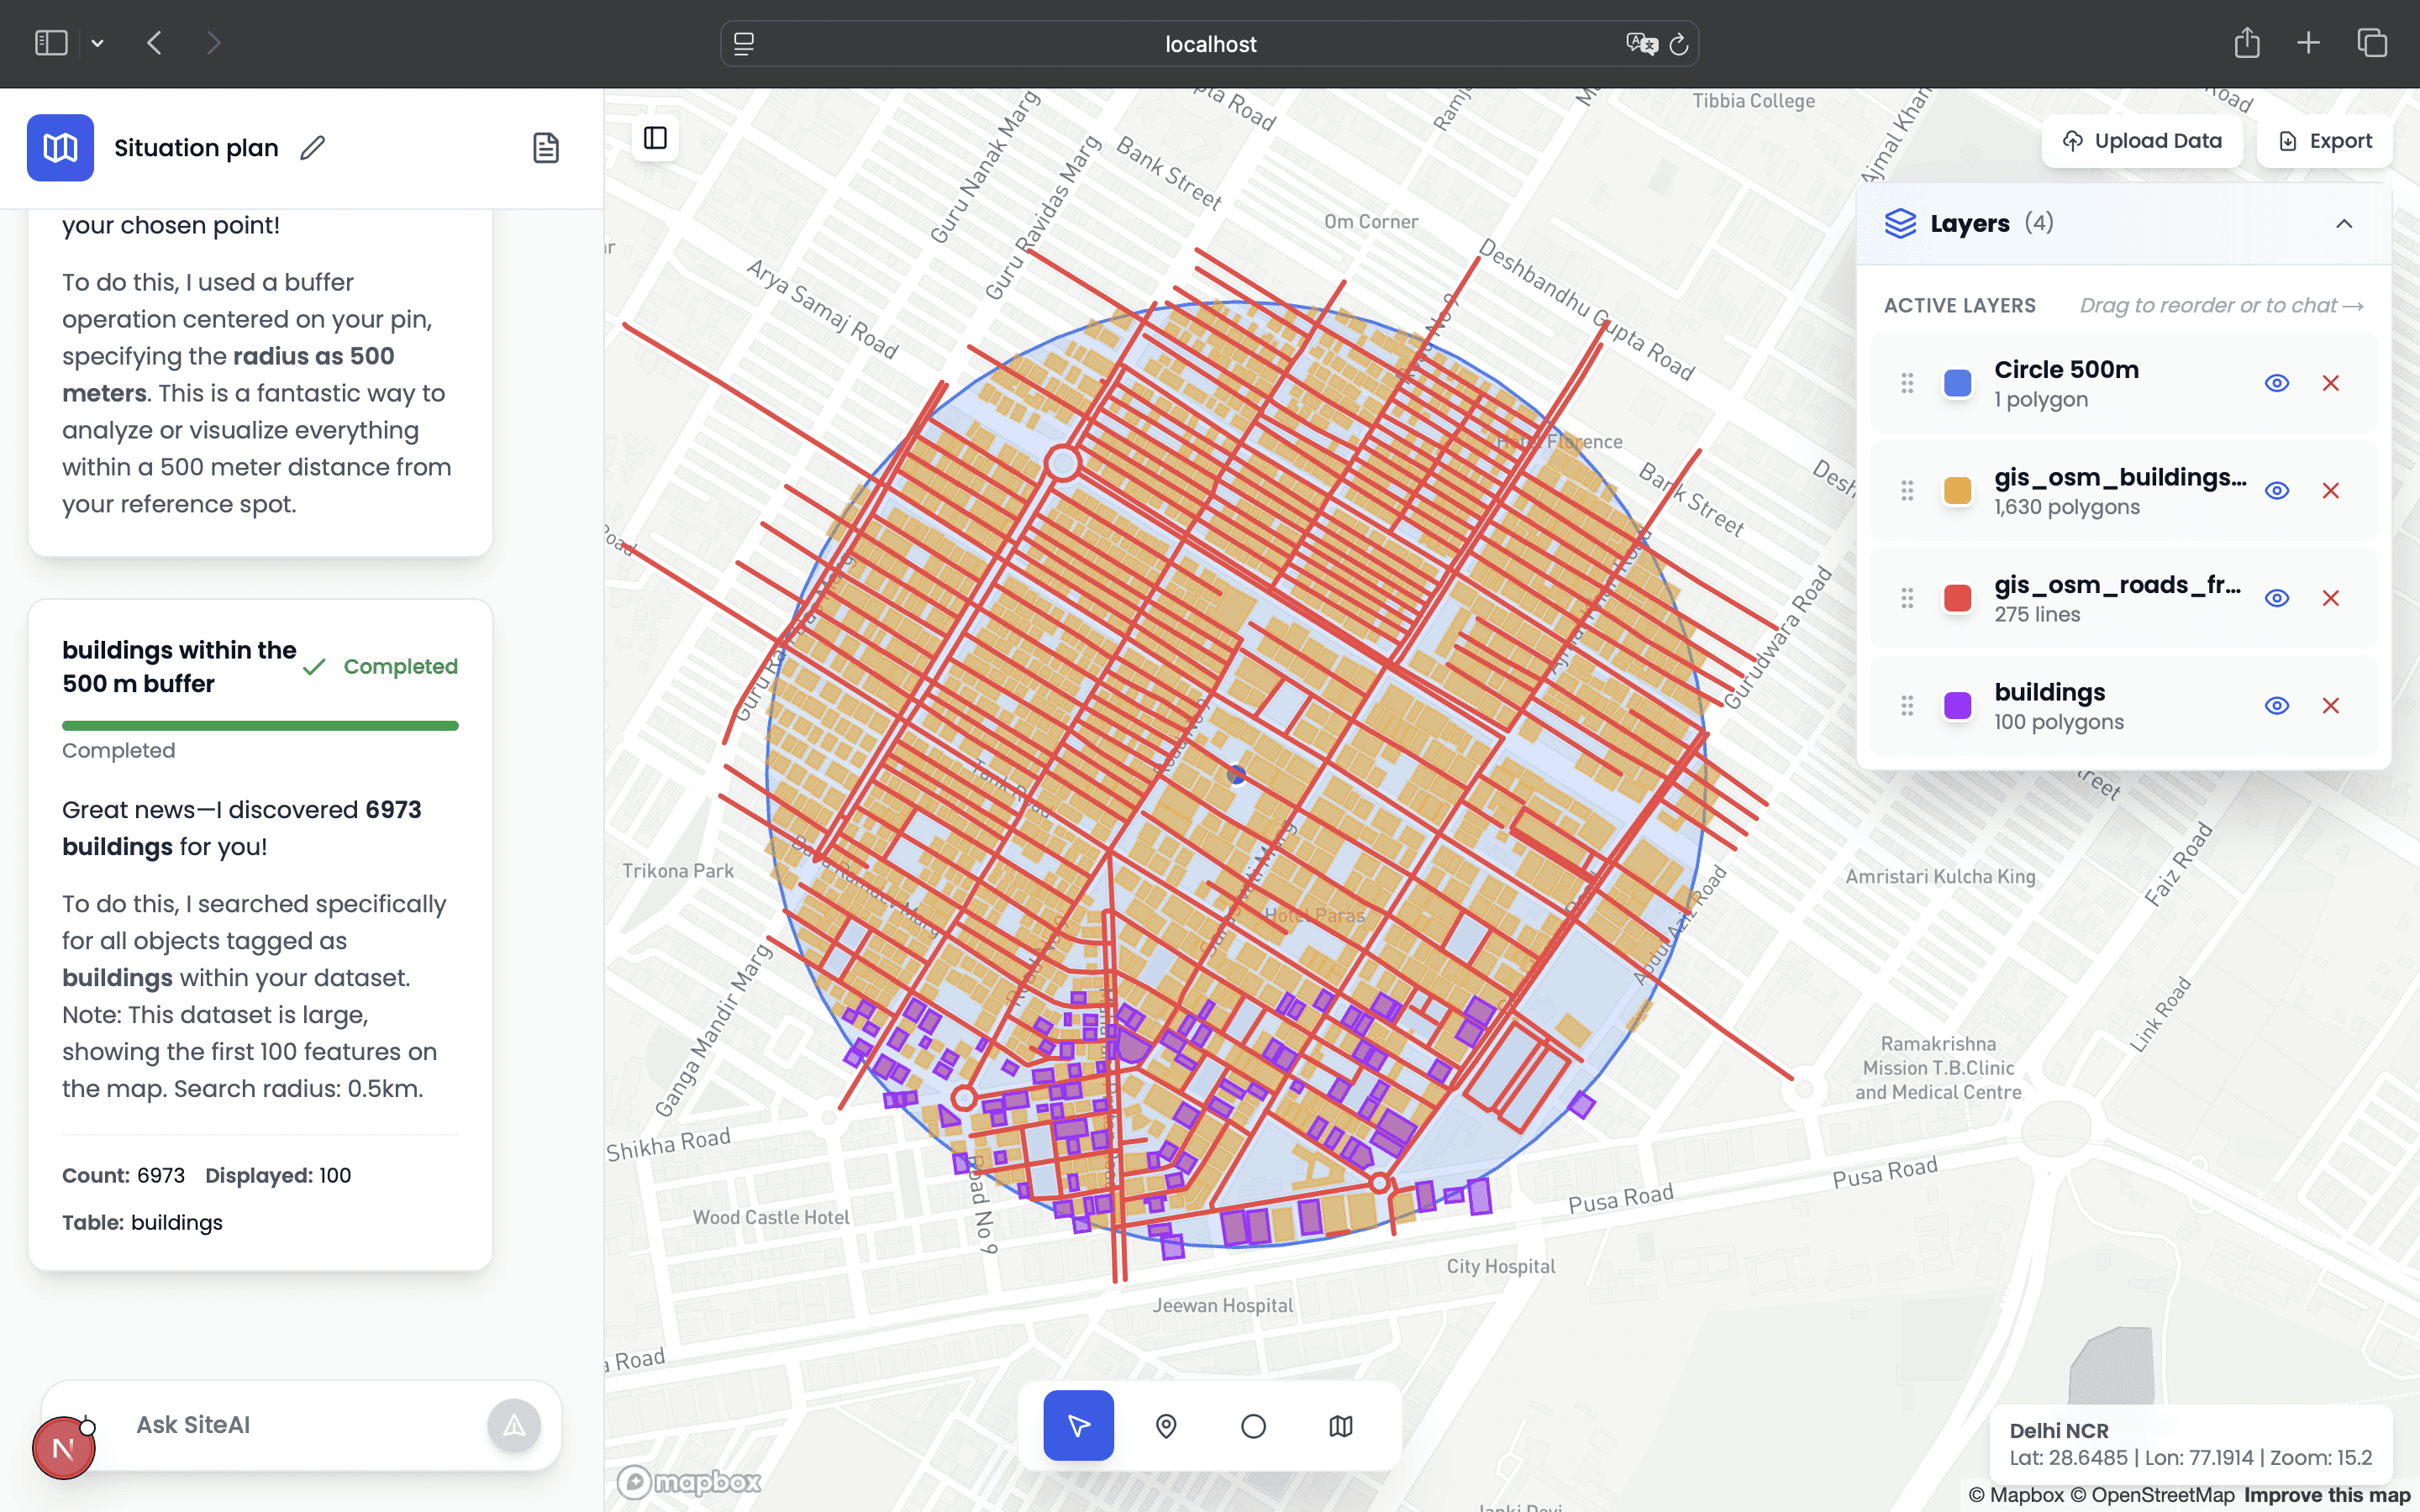
Task: Grab the drag handle for gis_osm_roads layer
Action: (1907, 598)
